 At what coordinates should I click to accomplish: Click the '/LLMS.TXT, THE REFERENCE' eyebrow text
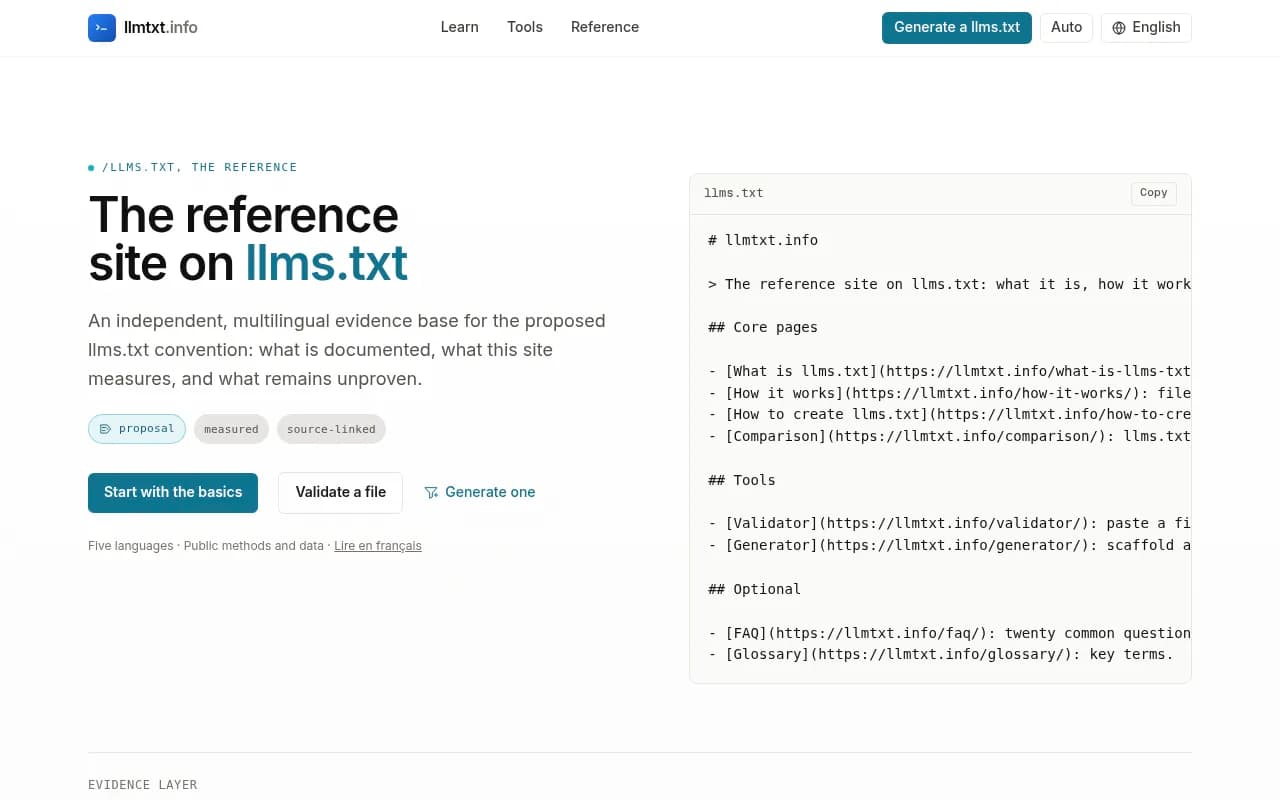click(x=199, y=167)
